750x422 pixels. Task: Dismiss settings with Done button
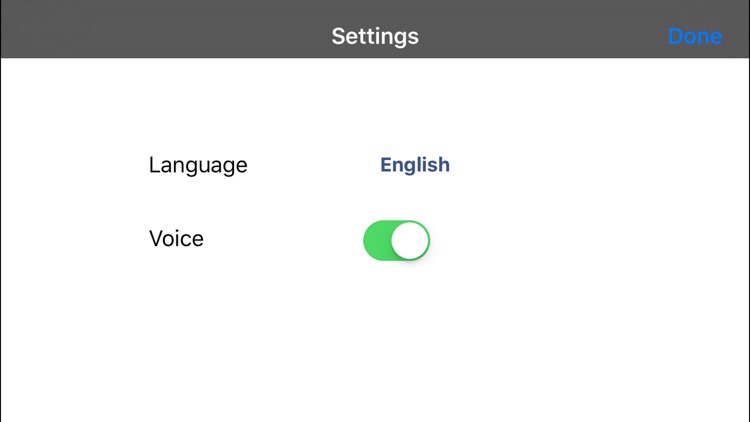click(x=695, y=36)
